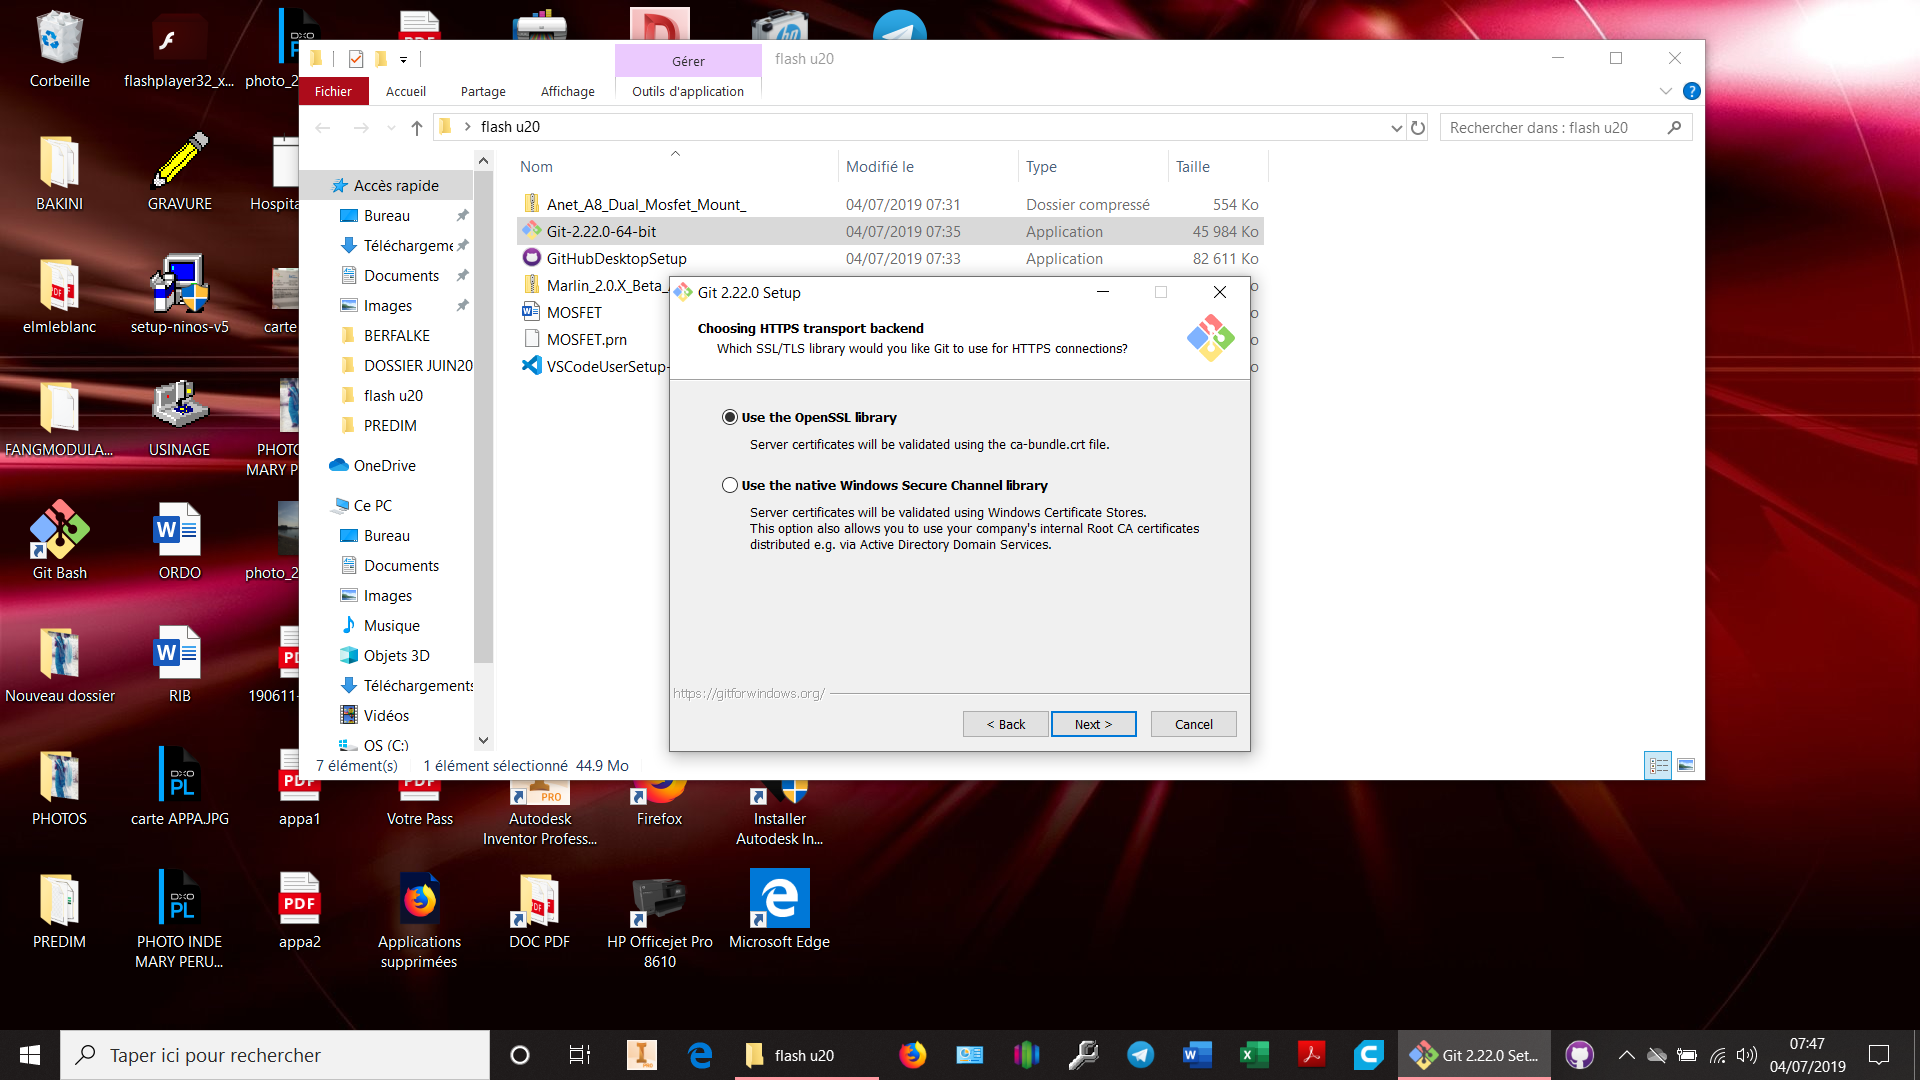
Task: Select the MOSFET.prn file
Action: 586,339
